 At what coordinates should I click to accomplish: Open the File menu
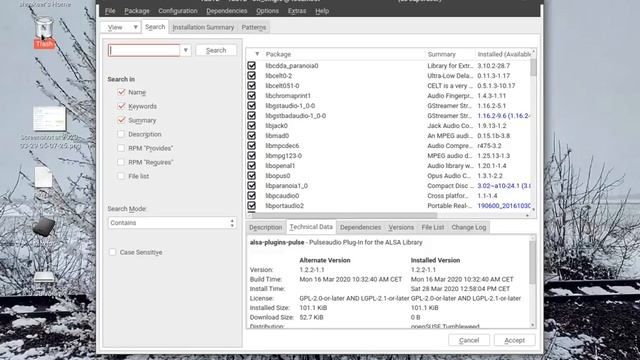tap(110, 11)
